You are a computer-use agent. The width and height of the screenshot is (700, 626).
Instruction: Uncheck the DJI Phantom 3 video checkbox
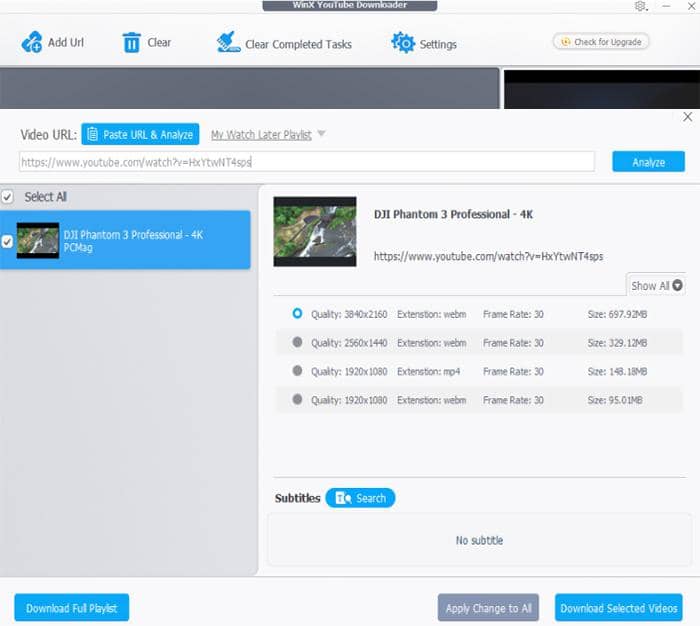point(7,241)
